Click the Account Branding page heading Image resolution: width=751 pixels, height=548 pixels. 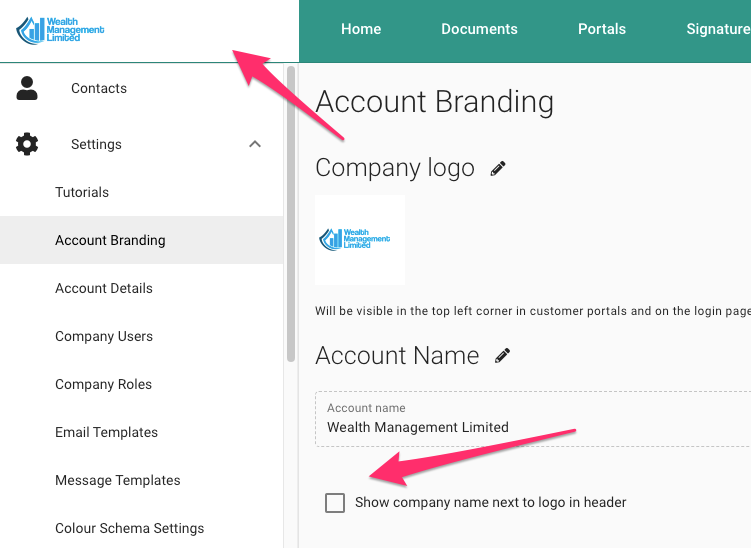point(434,102)
